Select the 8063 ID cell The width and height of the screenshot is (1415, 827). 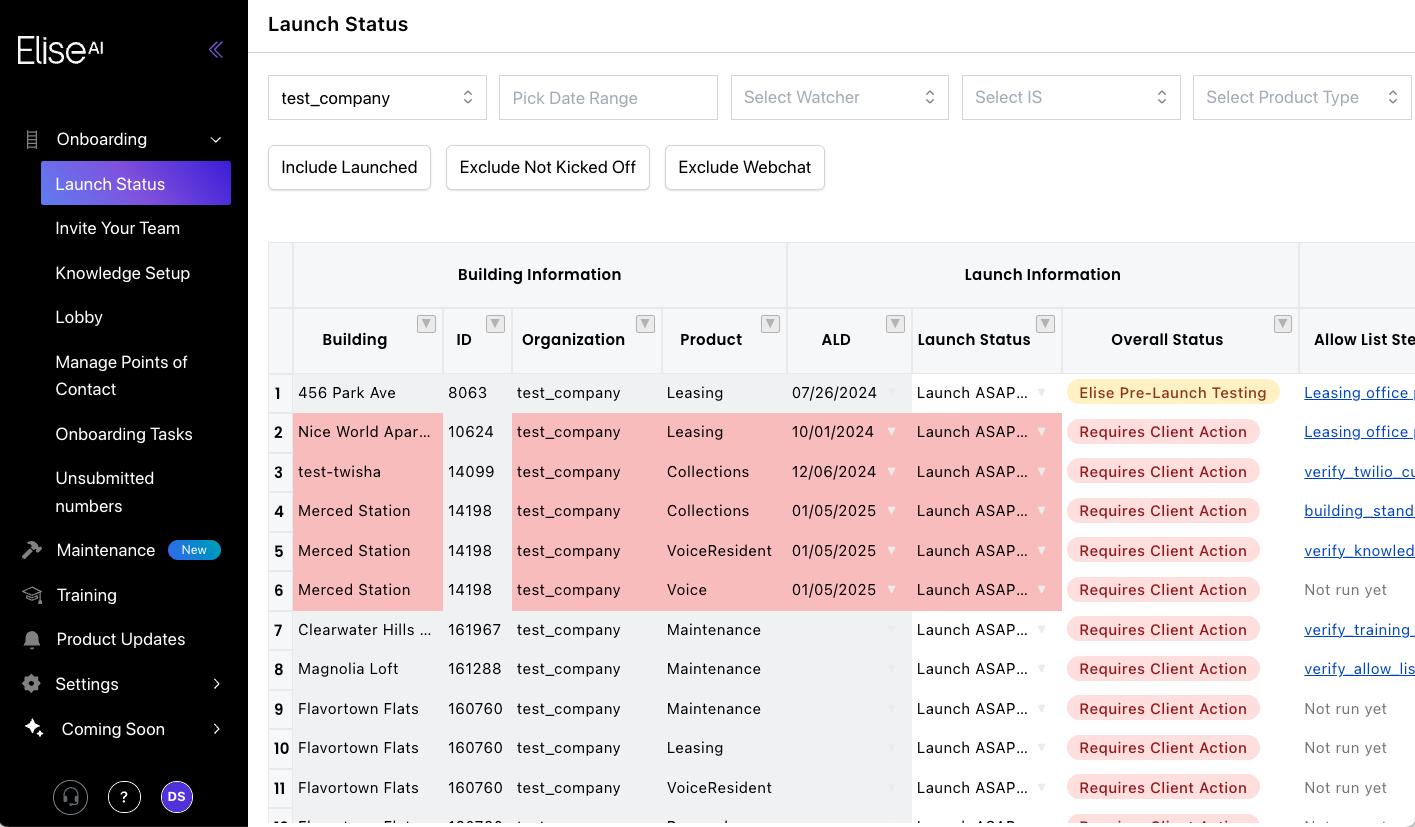tap(477, 393)
